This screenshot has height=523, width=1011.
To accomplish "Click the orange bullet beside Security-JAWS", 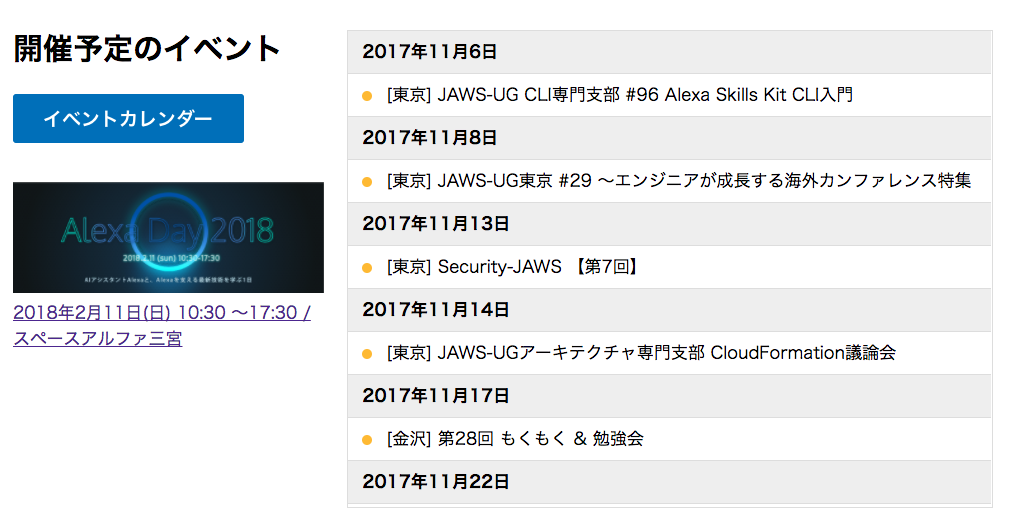I will tap(367, 268).
